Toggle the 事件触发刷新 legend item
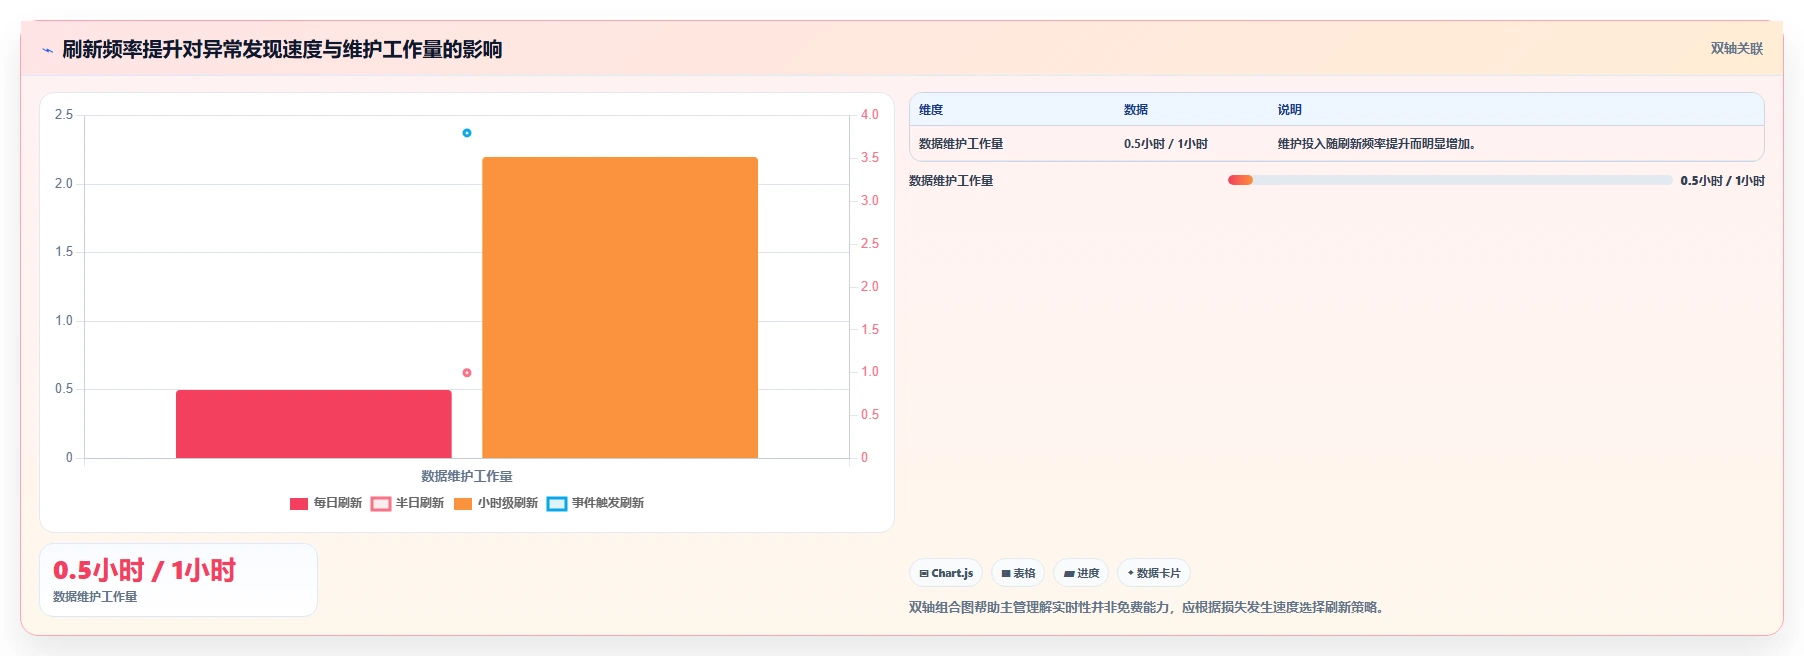Viewport: 1804px width, 656px height. tap(596, 503)
